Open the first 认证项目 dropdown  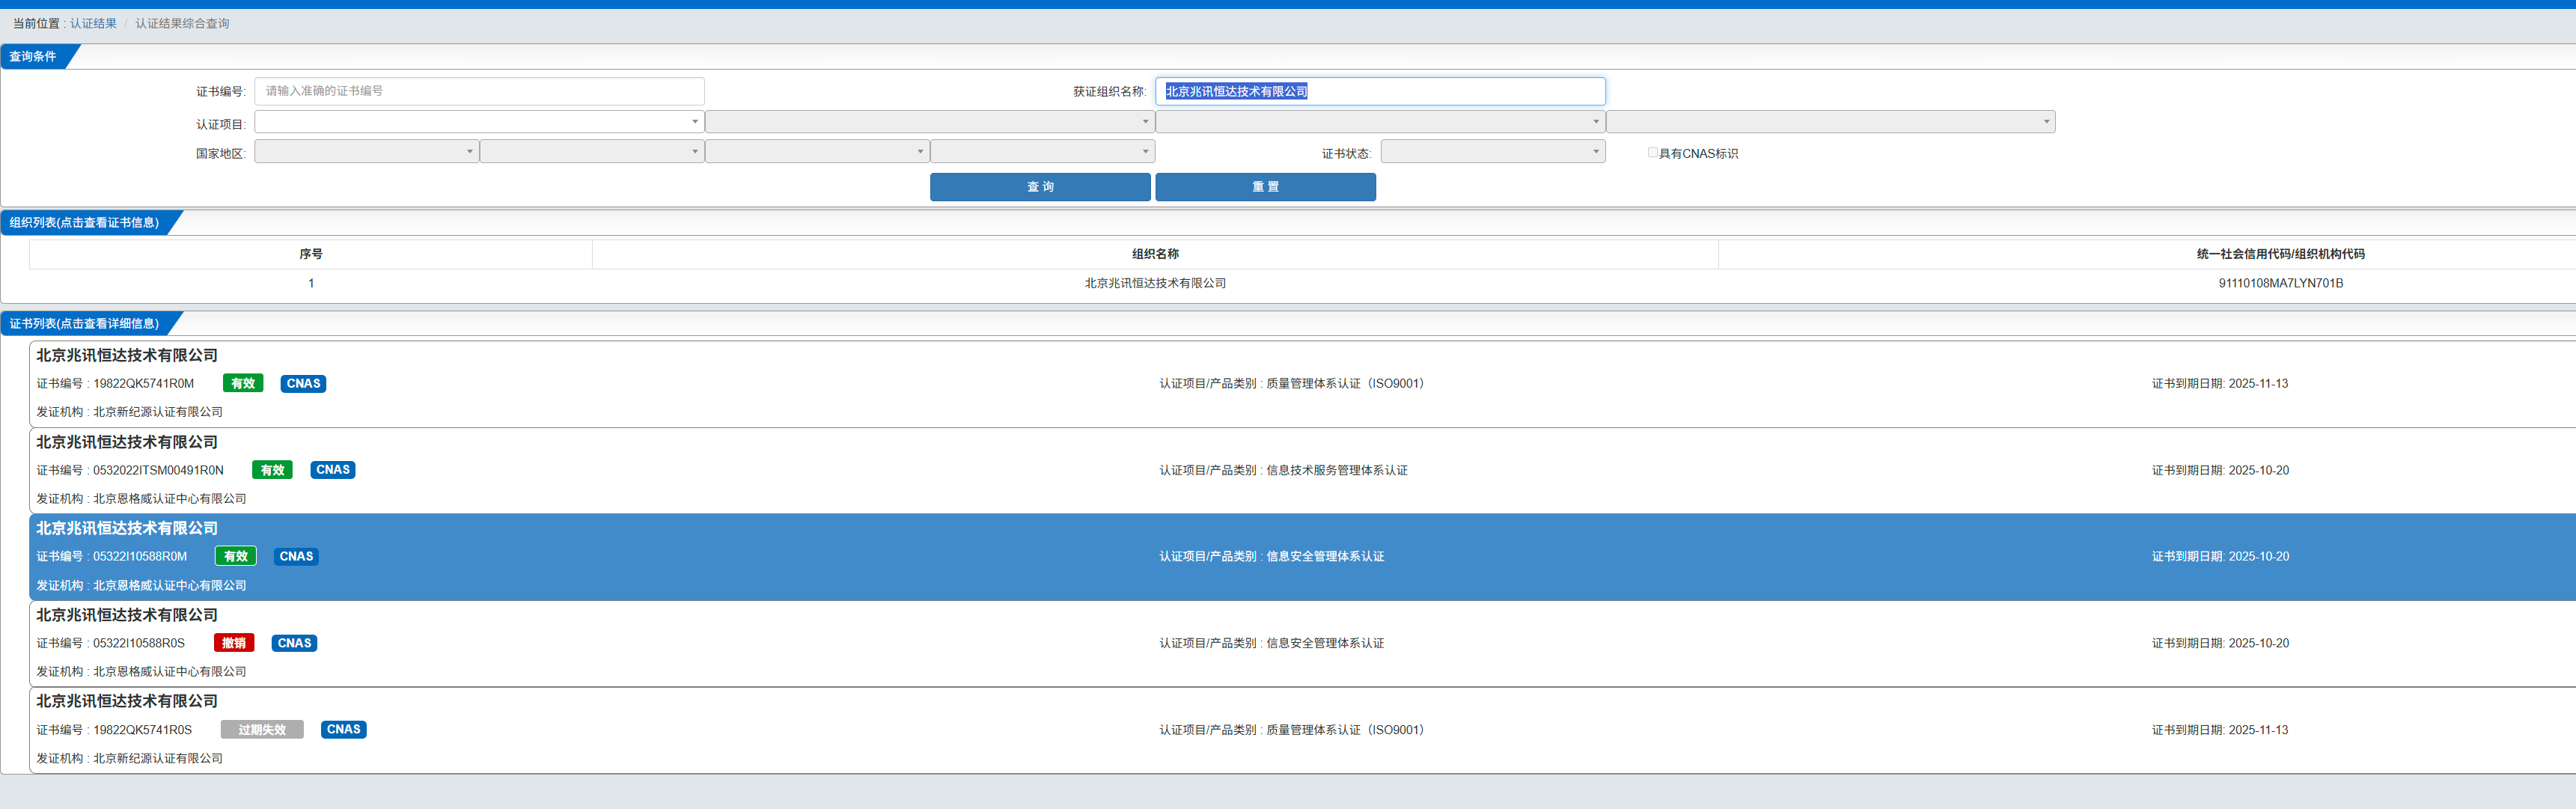pos(479,122)
